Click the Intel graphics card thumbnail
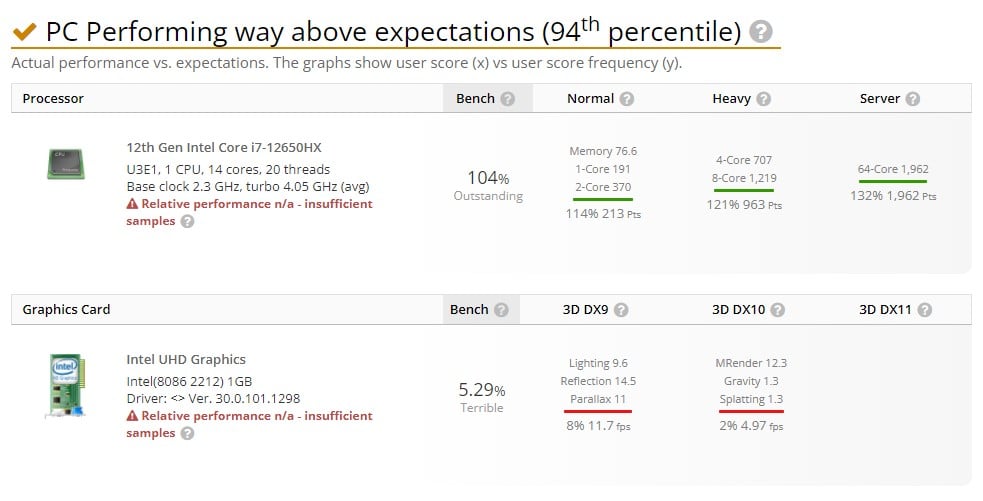The width and height of the screenshot is (983, 501). point(66,386)
